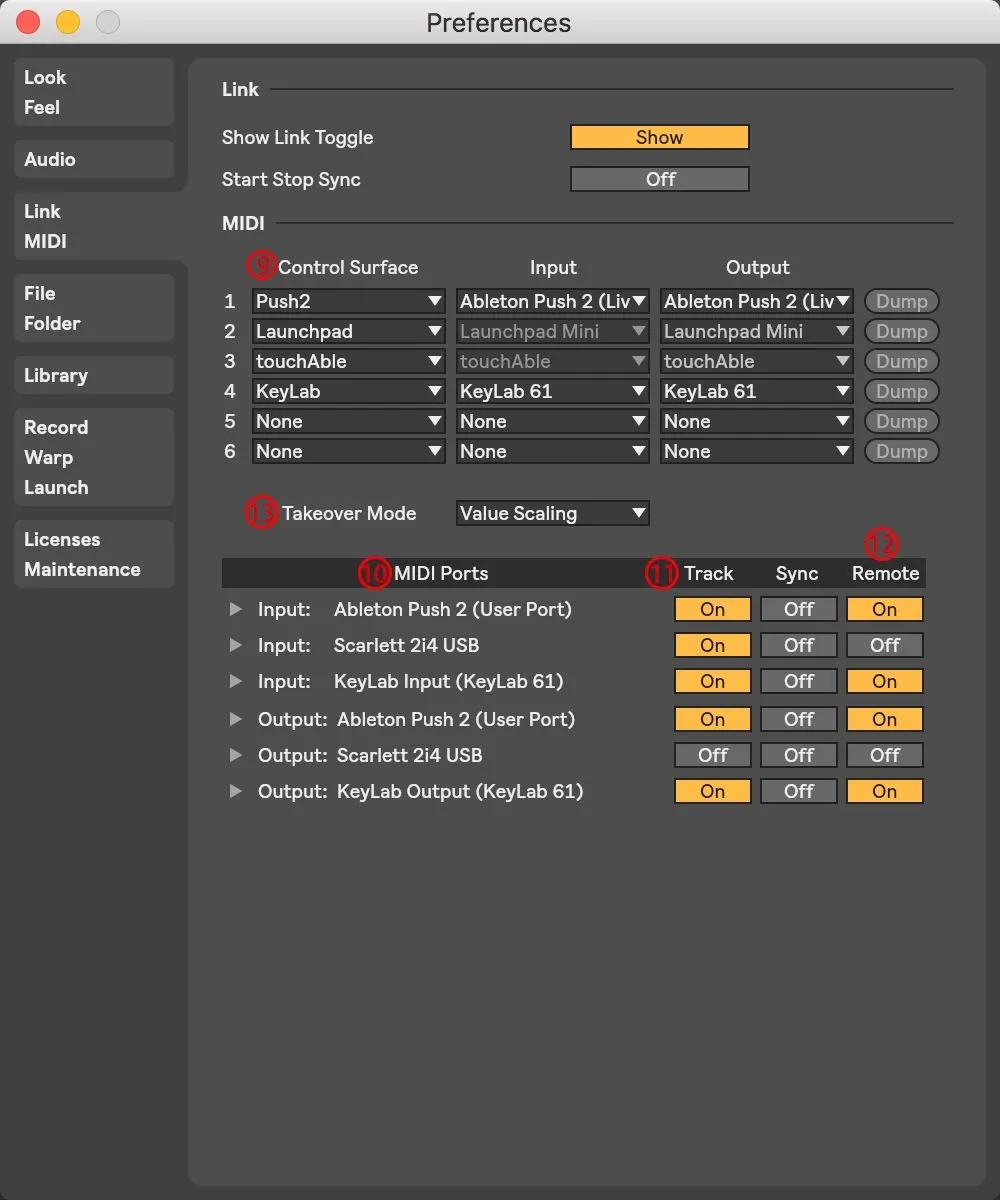Toggle Track for Output KeyLab Output
The image size is (1000, 1200).
(713, 791)
